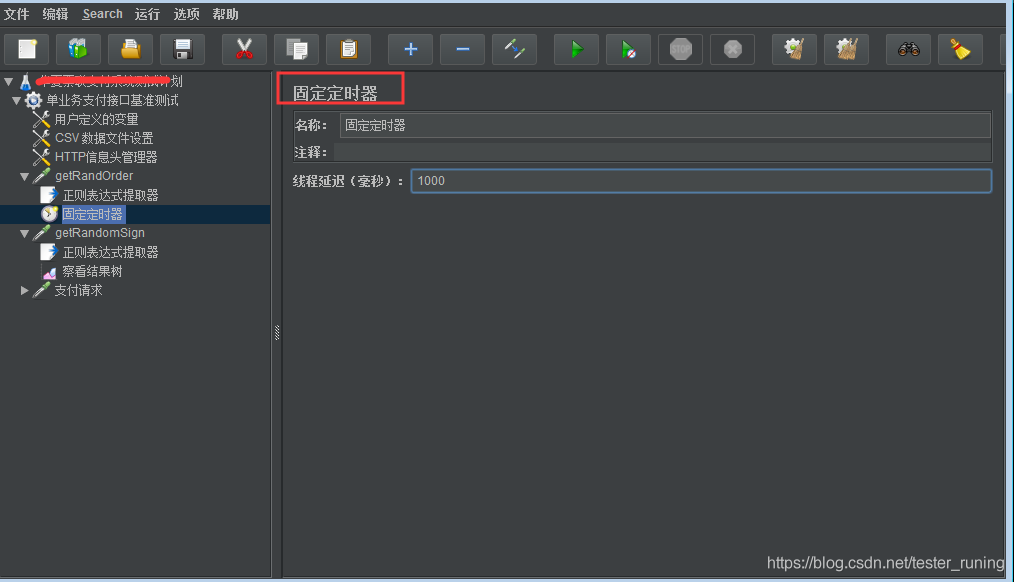Click Start no pauses icon
The image size is (1014, 582).
click(x=629, y=49)
